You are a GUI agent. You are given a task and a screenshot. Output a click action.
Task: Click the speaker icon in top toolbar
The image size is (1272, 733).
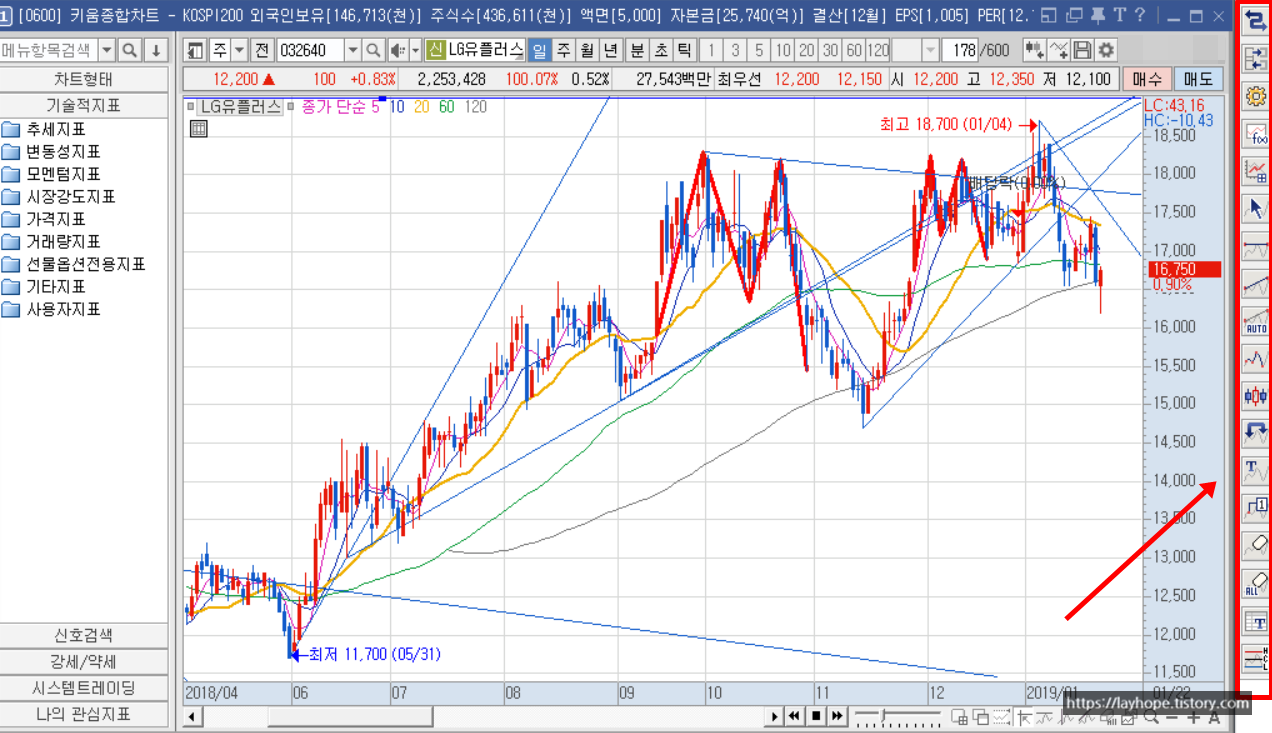click(397, 50)
